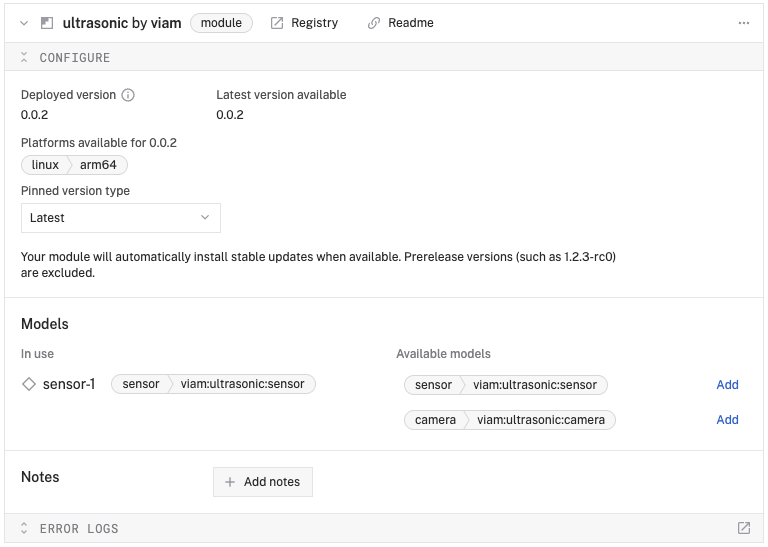Click the Add notes button
This screenshot has height=547, width=768.
click(263, 482)
